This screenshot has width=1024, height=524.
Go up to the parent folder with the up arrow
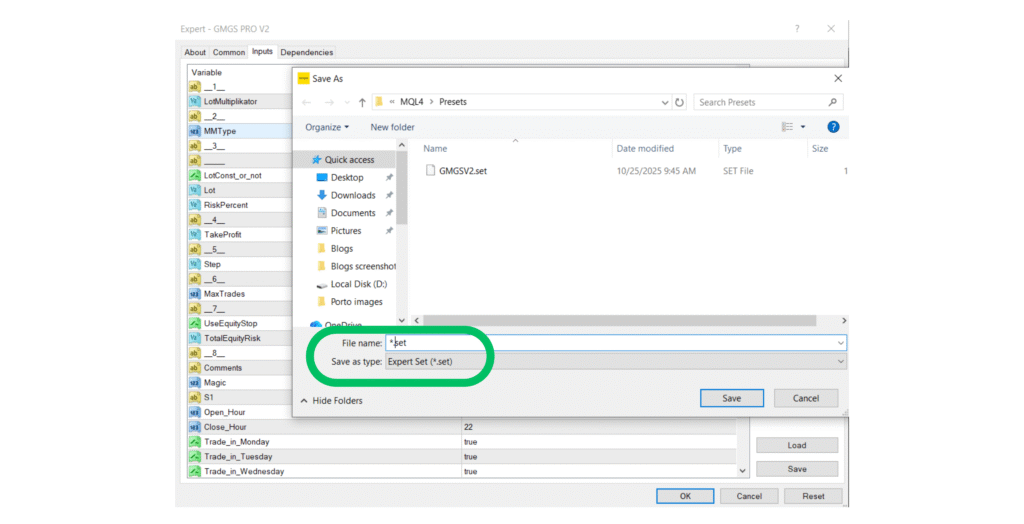pyautogui.click(x=362, y=102)
